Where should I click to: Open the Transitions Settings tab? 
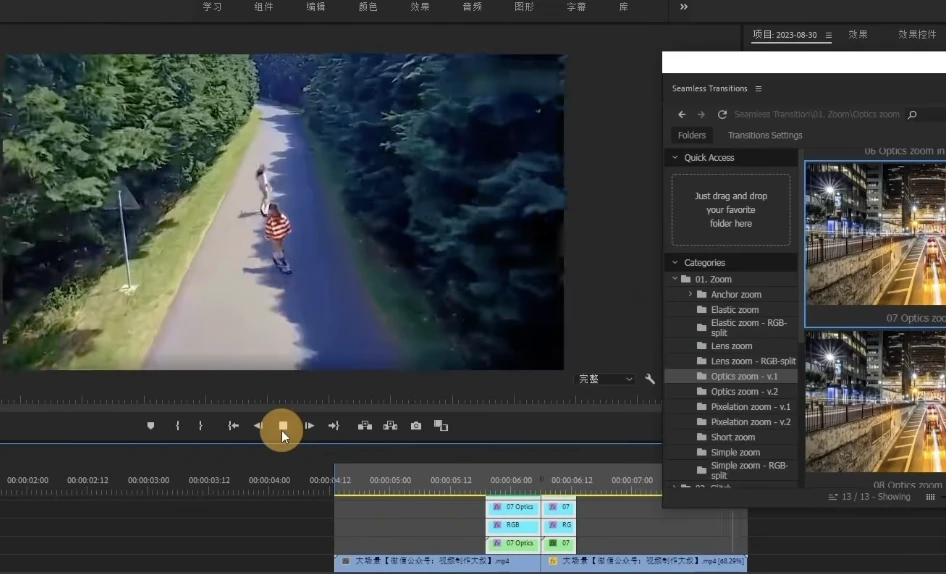click(x=764, y=135)
